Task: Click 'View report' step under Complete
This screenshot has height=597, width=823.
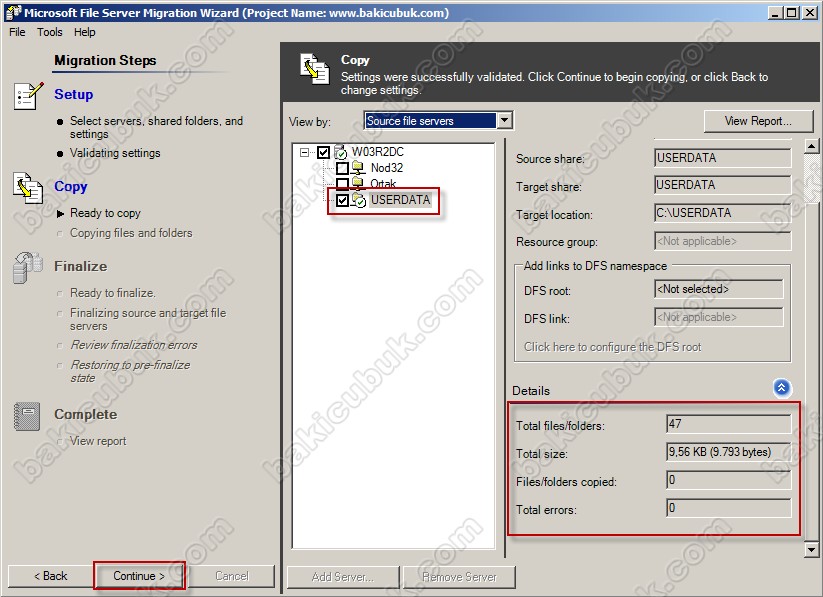Action: [x=98, y=442]
